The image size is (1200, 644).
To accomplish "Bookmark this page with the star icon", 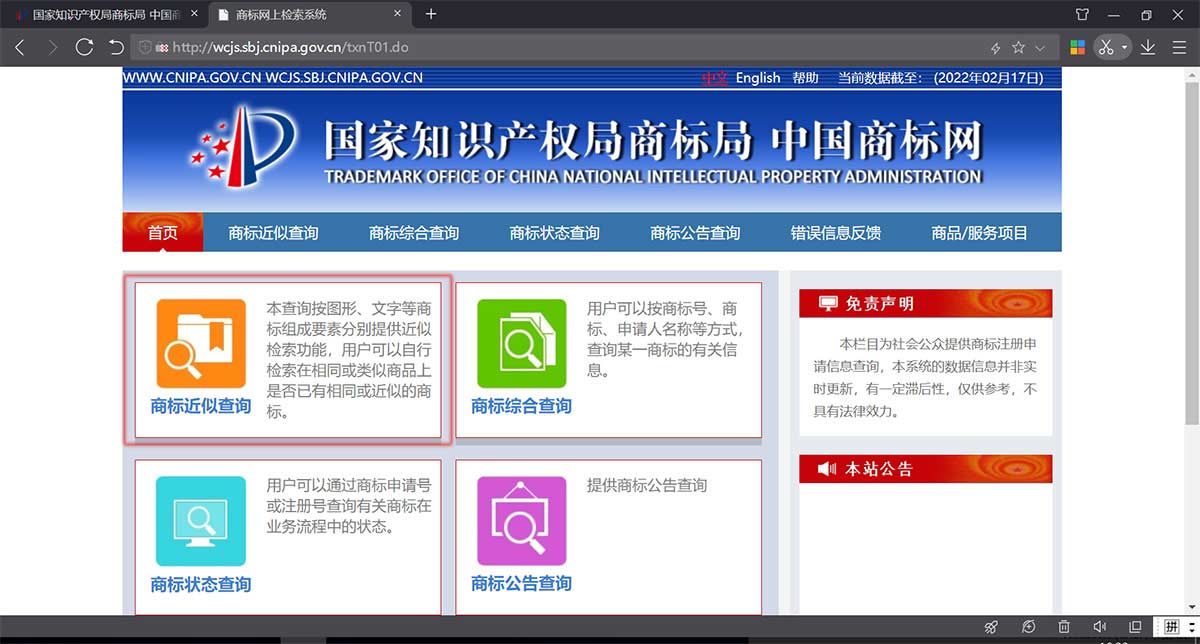I will [1018, 47].
